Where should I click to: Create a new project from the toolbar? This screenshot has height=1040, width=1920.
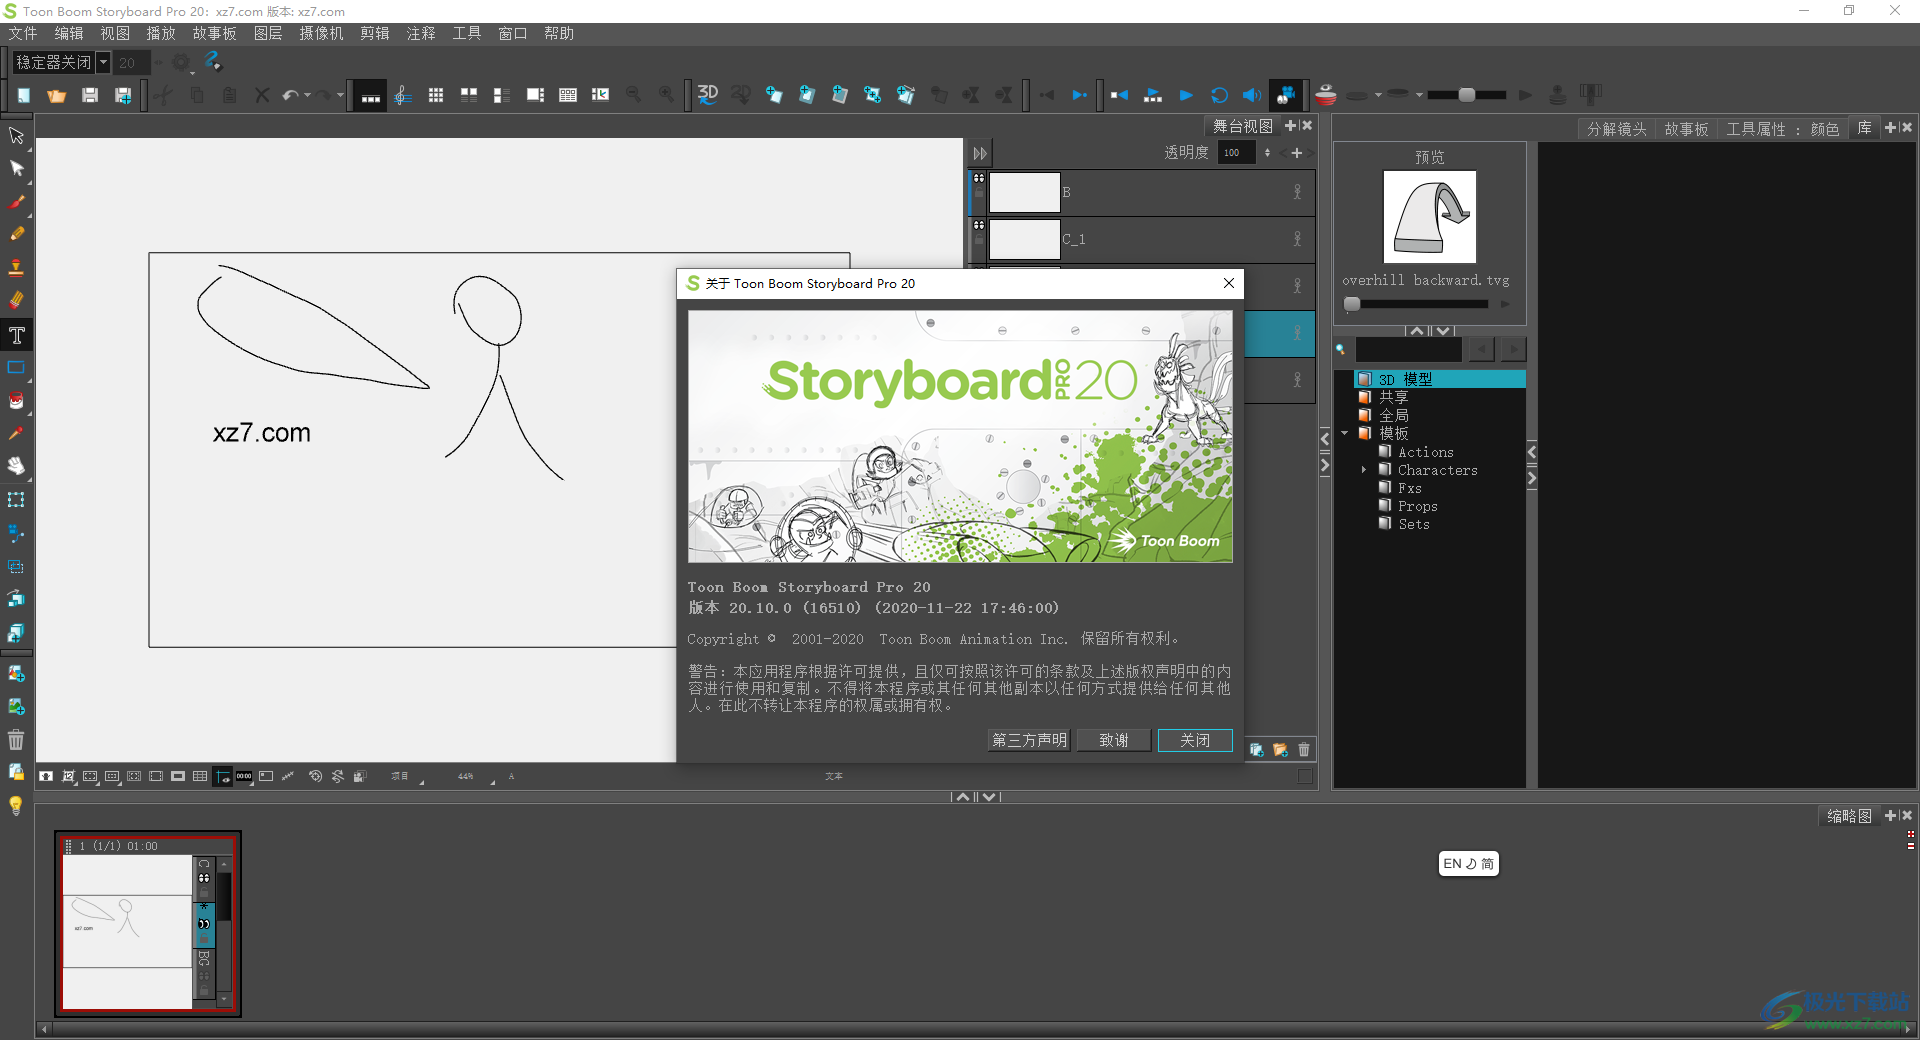click(24, 95)
